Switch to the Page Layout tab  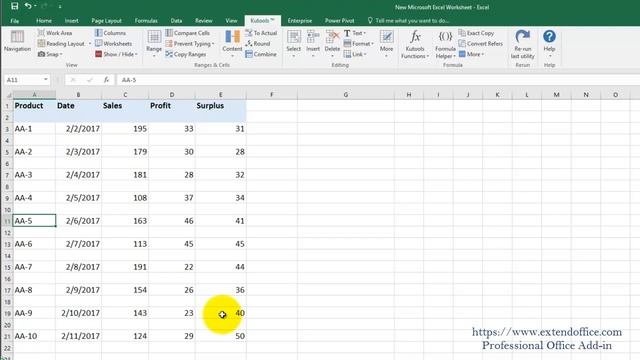[107, 20]
